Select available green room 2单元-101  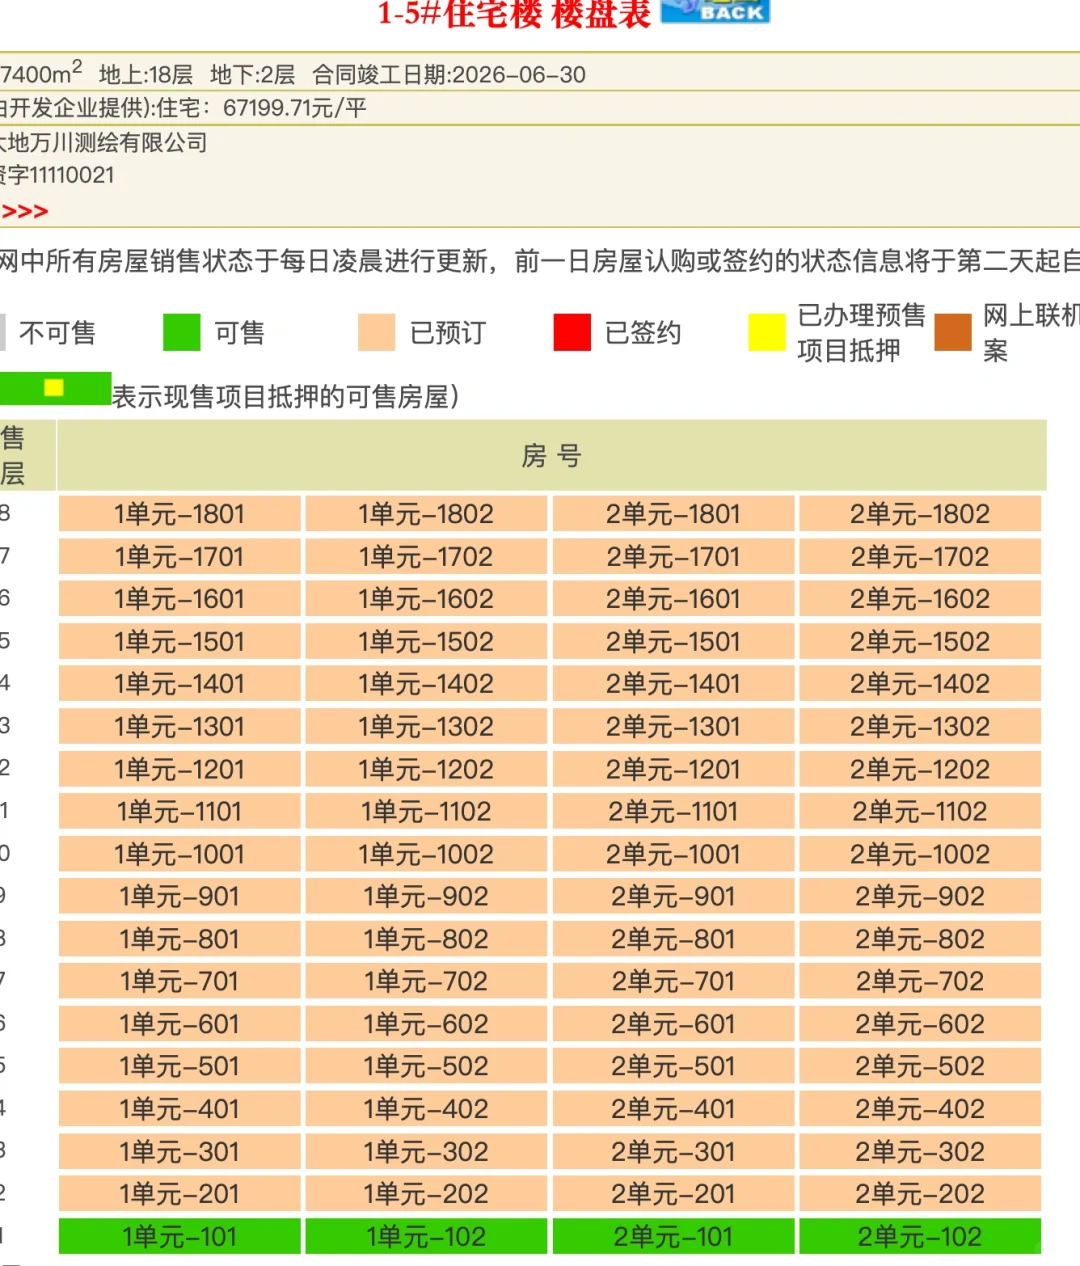[673, 1236]
